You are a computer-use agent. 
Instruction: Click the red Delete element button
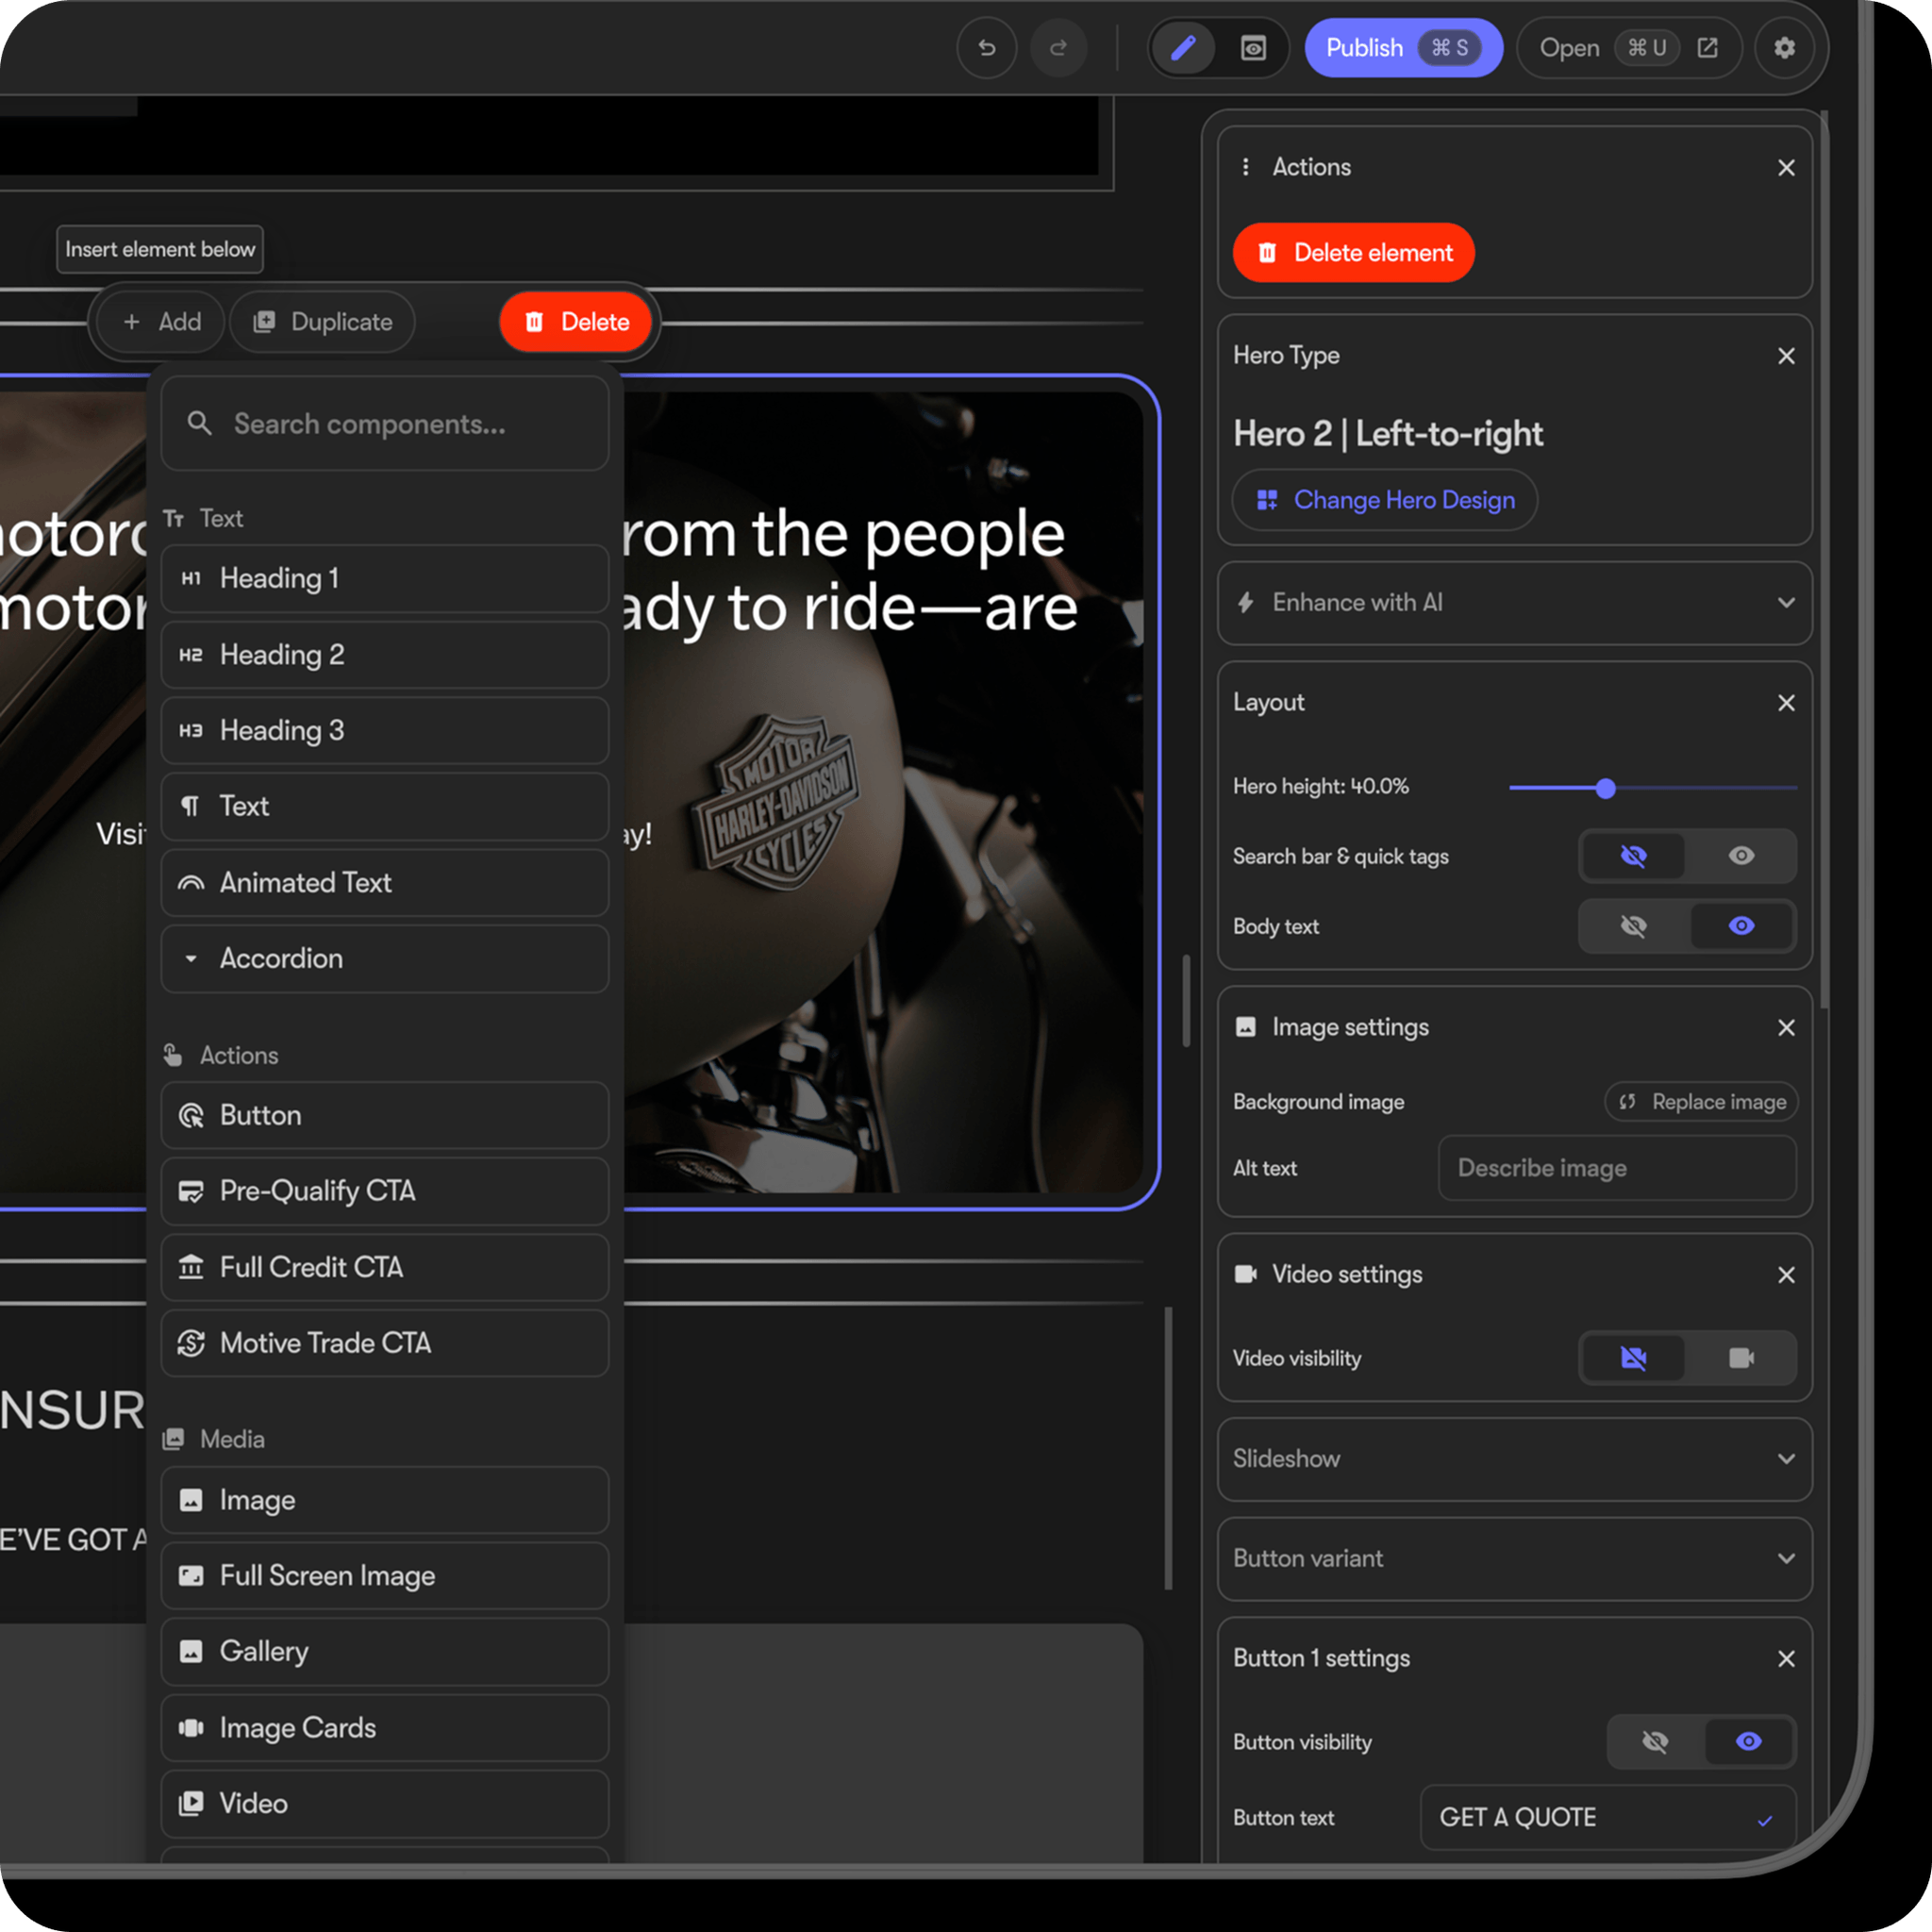[x=1353, y=253]
